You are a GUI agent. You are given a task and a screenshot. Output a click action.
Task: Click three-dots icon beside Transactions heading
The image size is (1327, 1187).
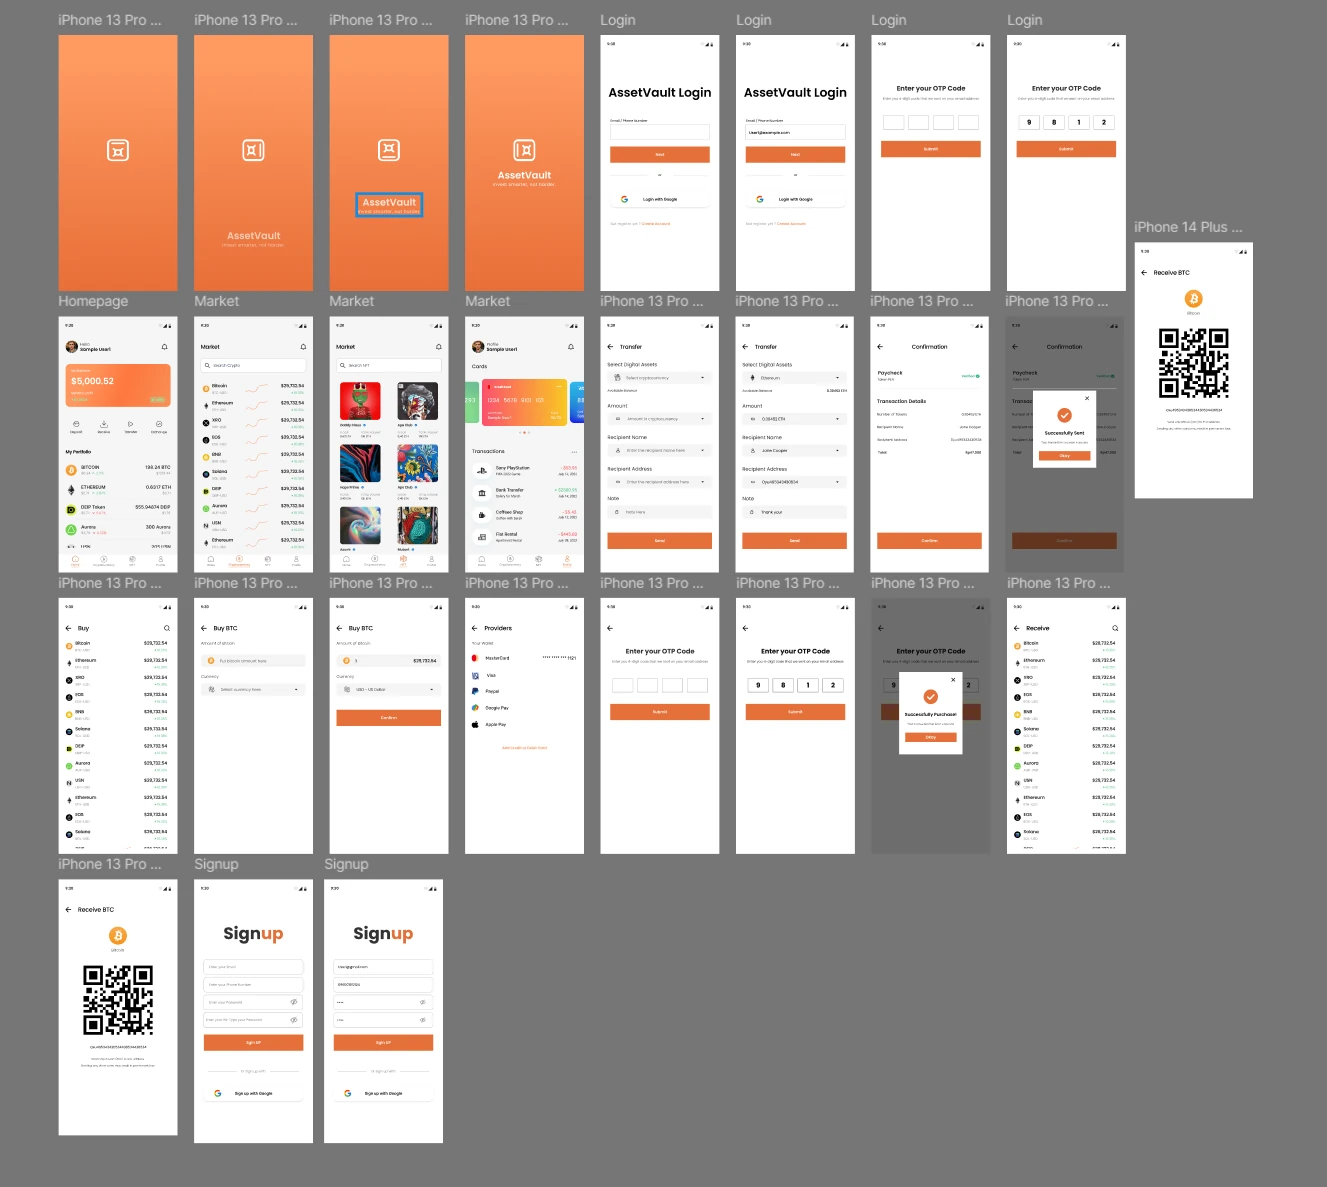[x=575, y=451]
